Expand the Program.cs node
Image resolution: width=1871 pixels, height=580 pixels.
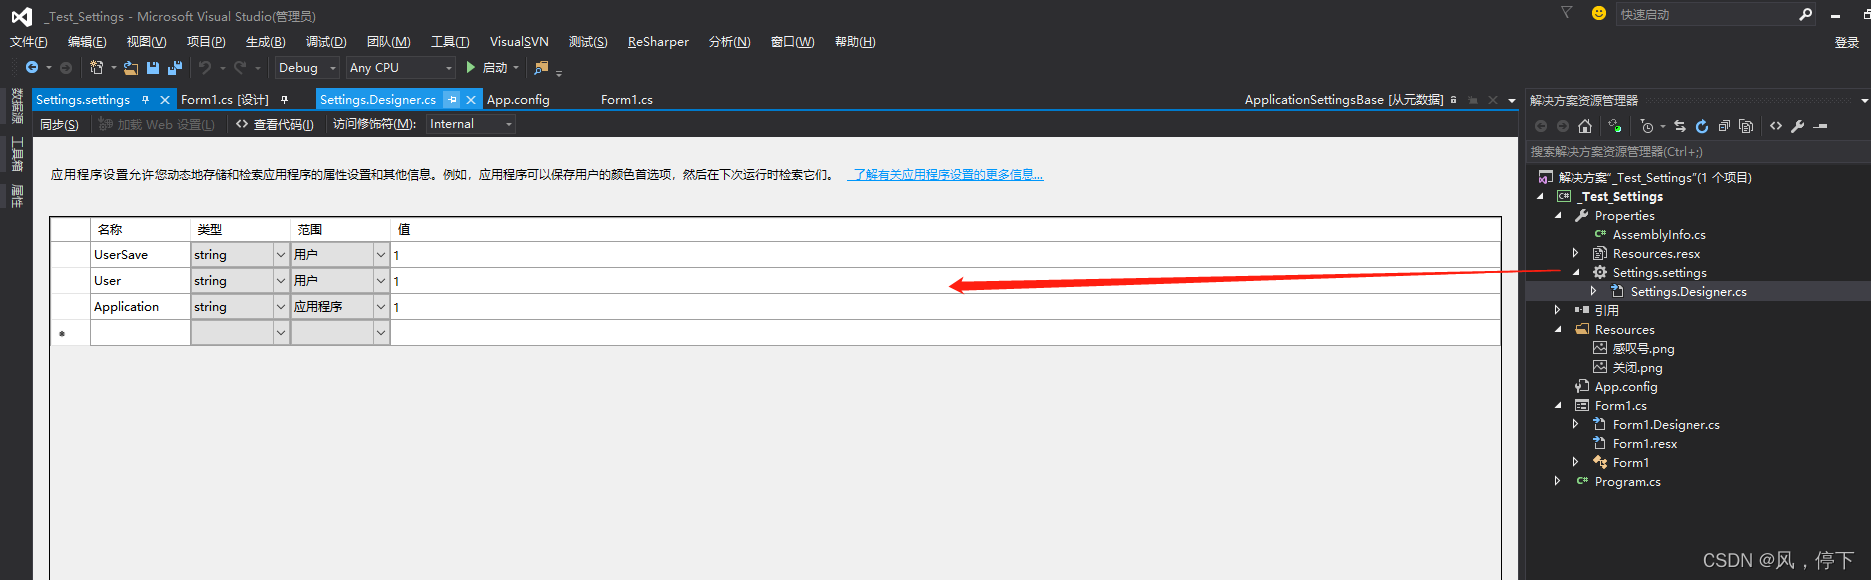coord(1558,481)
